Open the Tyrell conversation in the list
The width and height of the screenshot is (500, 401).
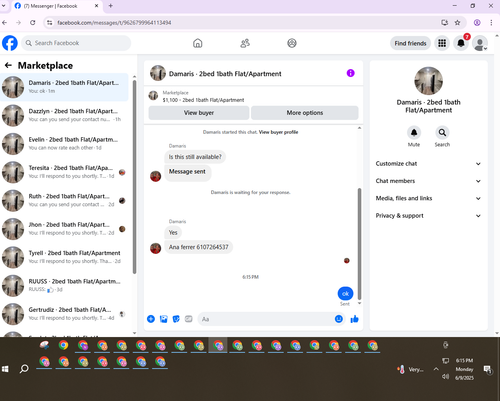(64, 257)
